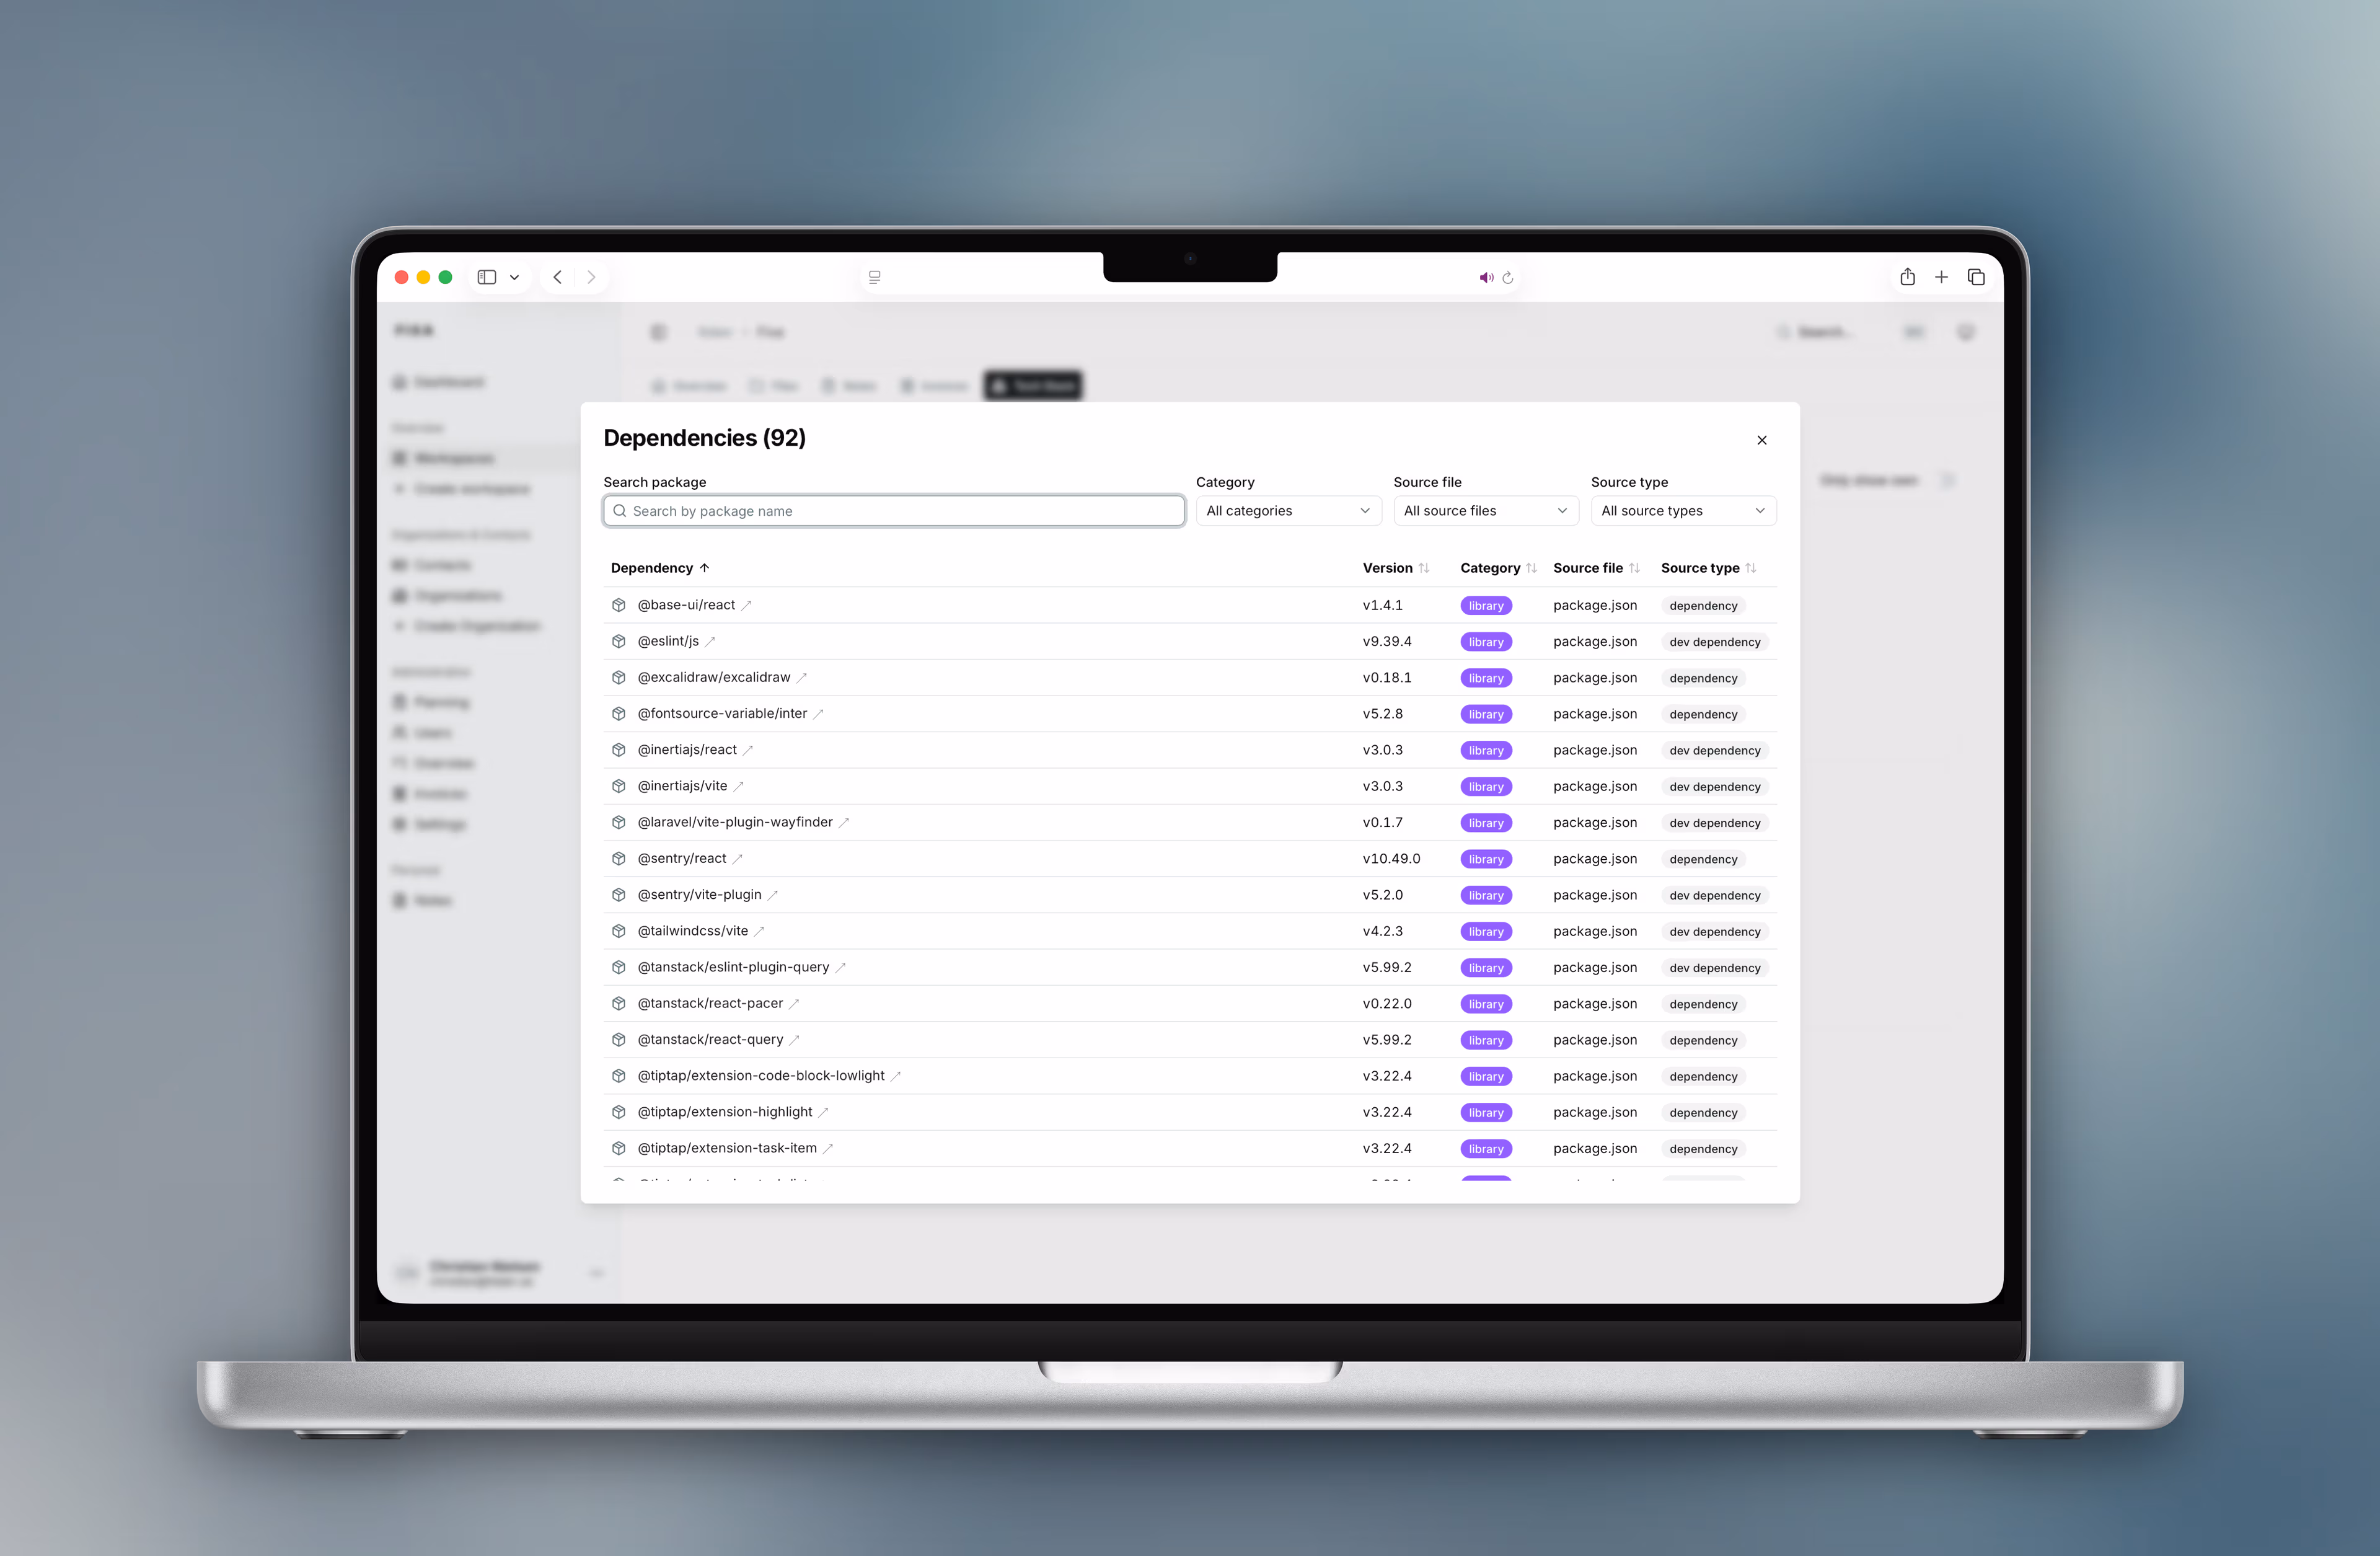Close the Dependencies dialog
The image size is (2380, 1556).
(x=1762, y=440)
